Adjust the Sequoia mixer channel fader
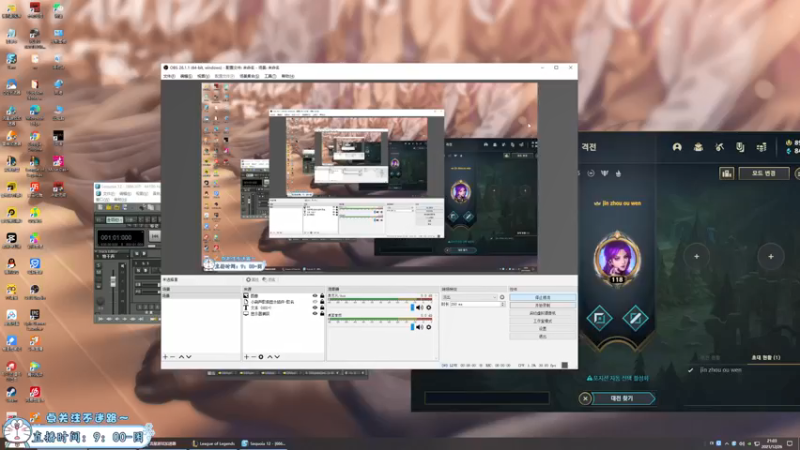This screenshot has width=800, height=450. pos(113,281)
